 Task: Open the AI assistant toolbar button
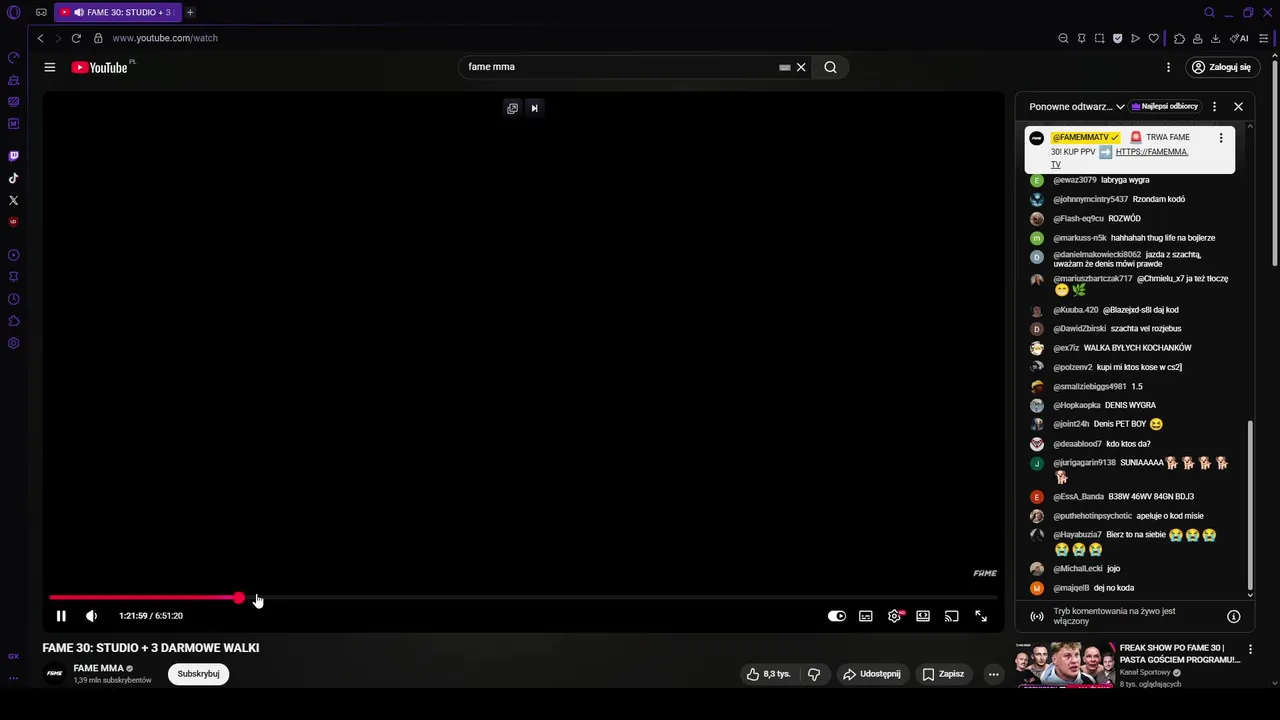point(1239,38)
